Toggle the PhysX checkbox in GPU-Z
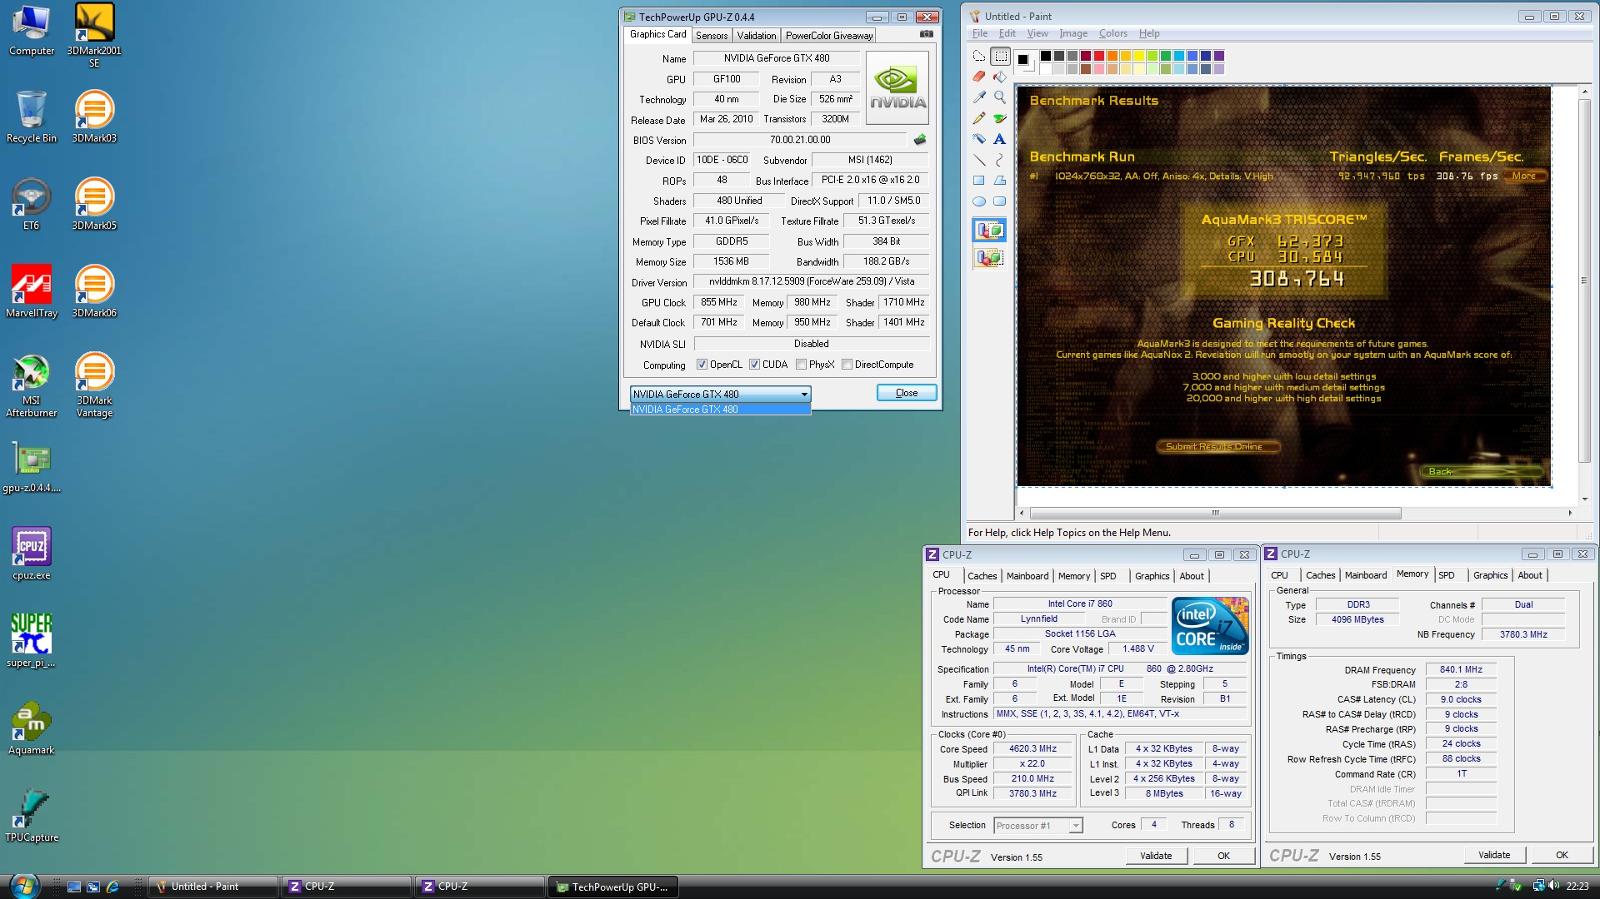 click(802, 365)
